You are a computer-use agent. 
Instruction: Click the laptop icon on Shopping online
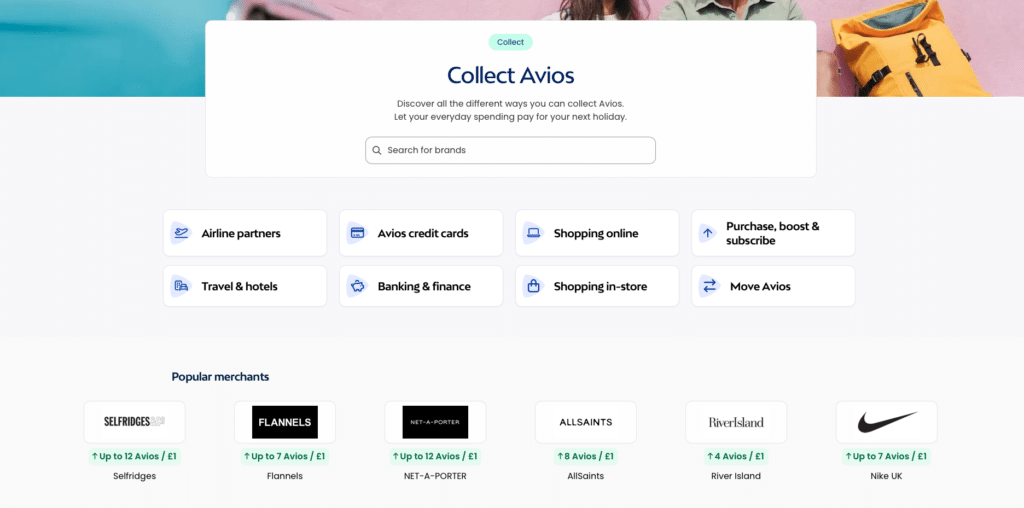click(x=534, y=233)
